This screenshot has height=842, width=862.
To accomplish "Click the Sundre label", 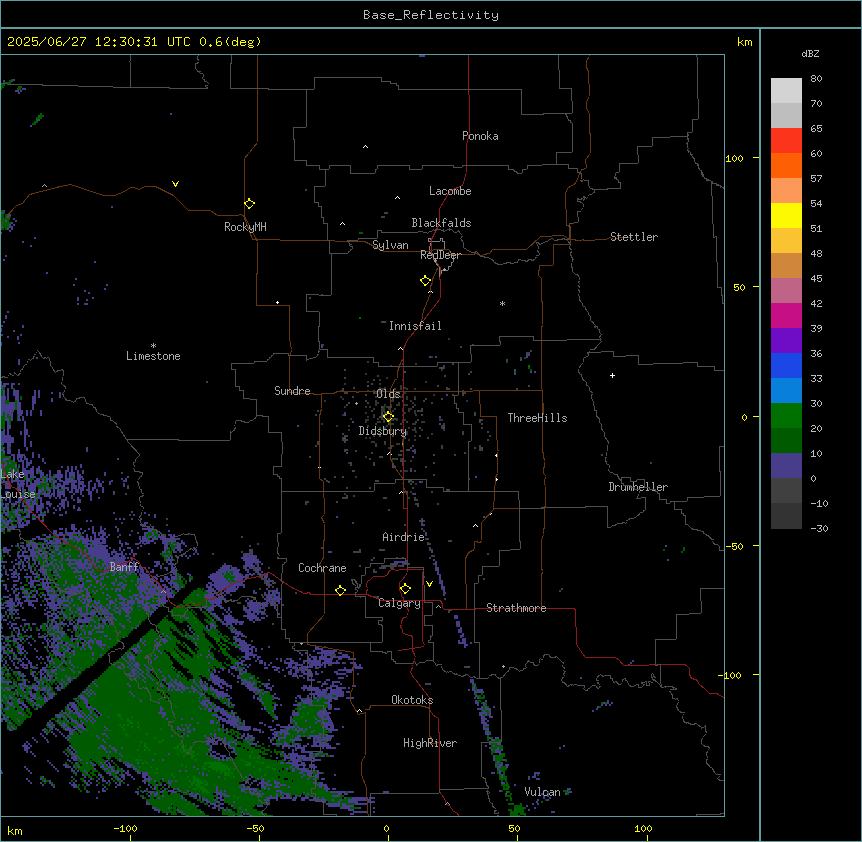I will [292, 391].
